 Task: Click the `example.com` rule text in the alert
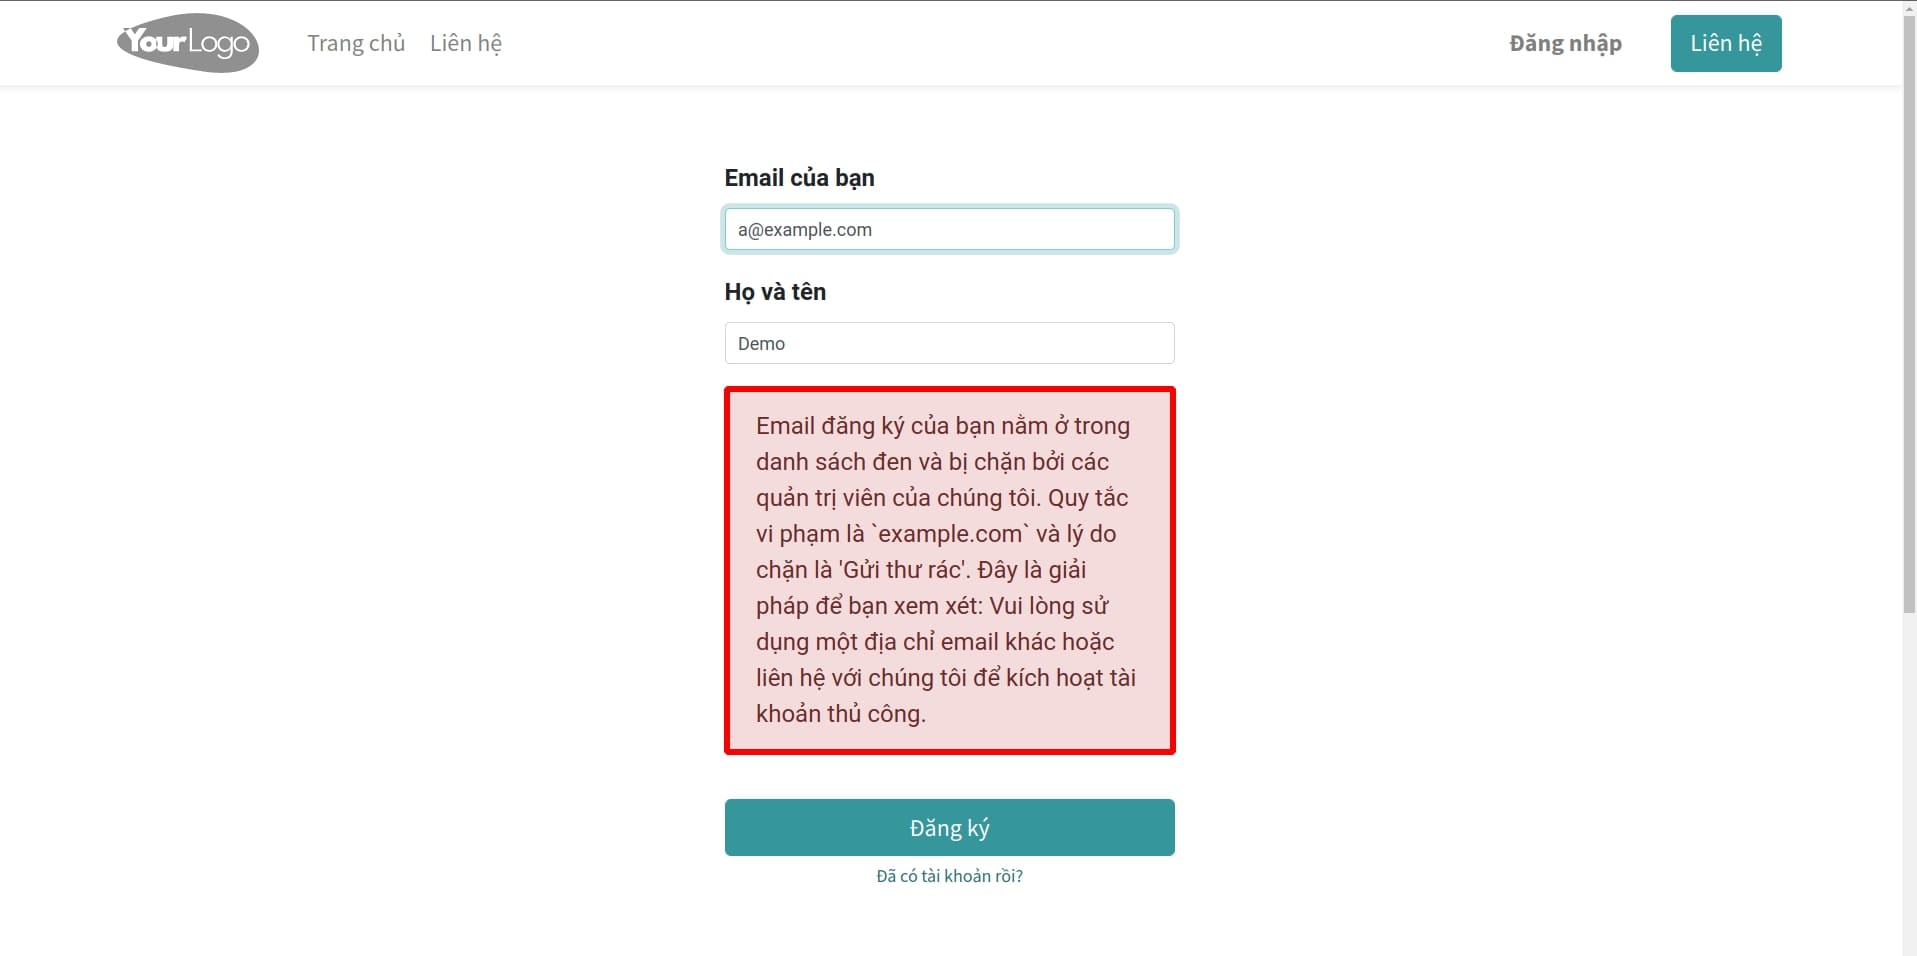(949, 534)
